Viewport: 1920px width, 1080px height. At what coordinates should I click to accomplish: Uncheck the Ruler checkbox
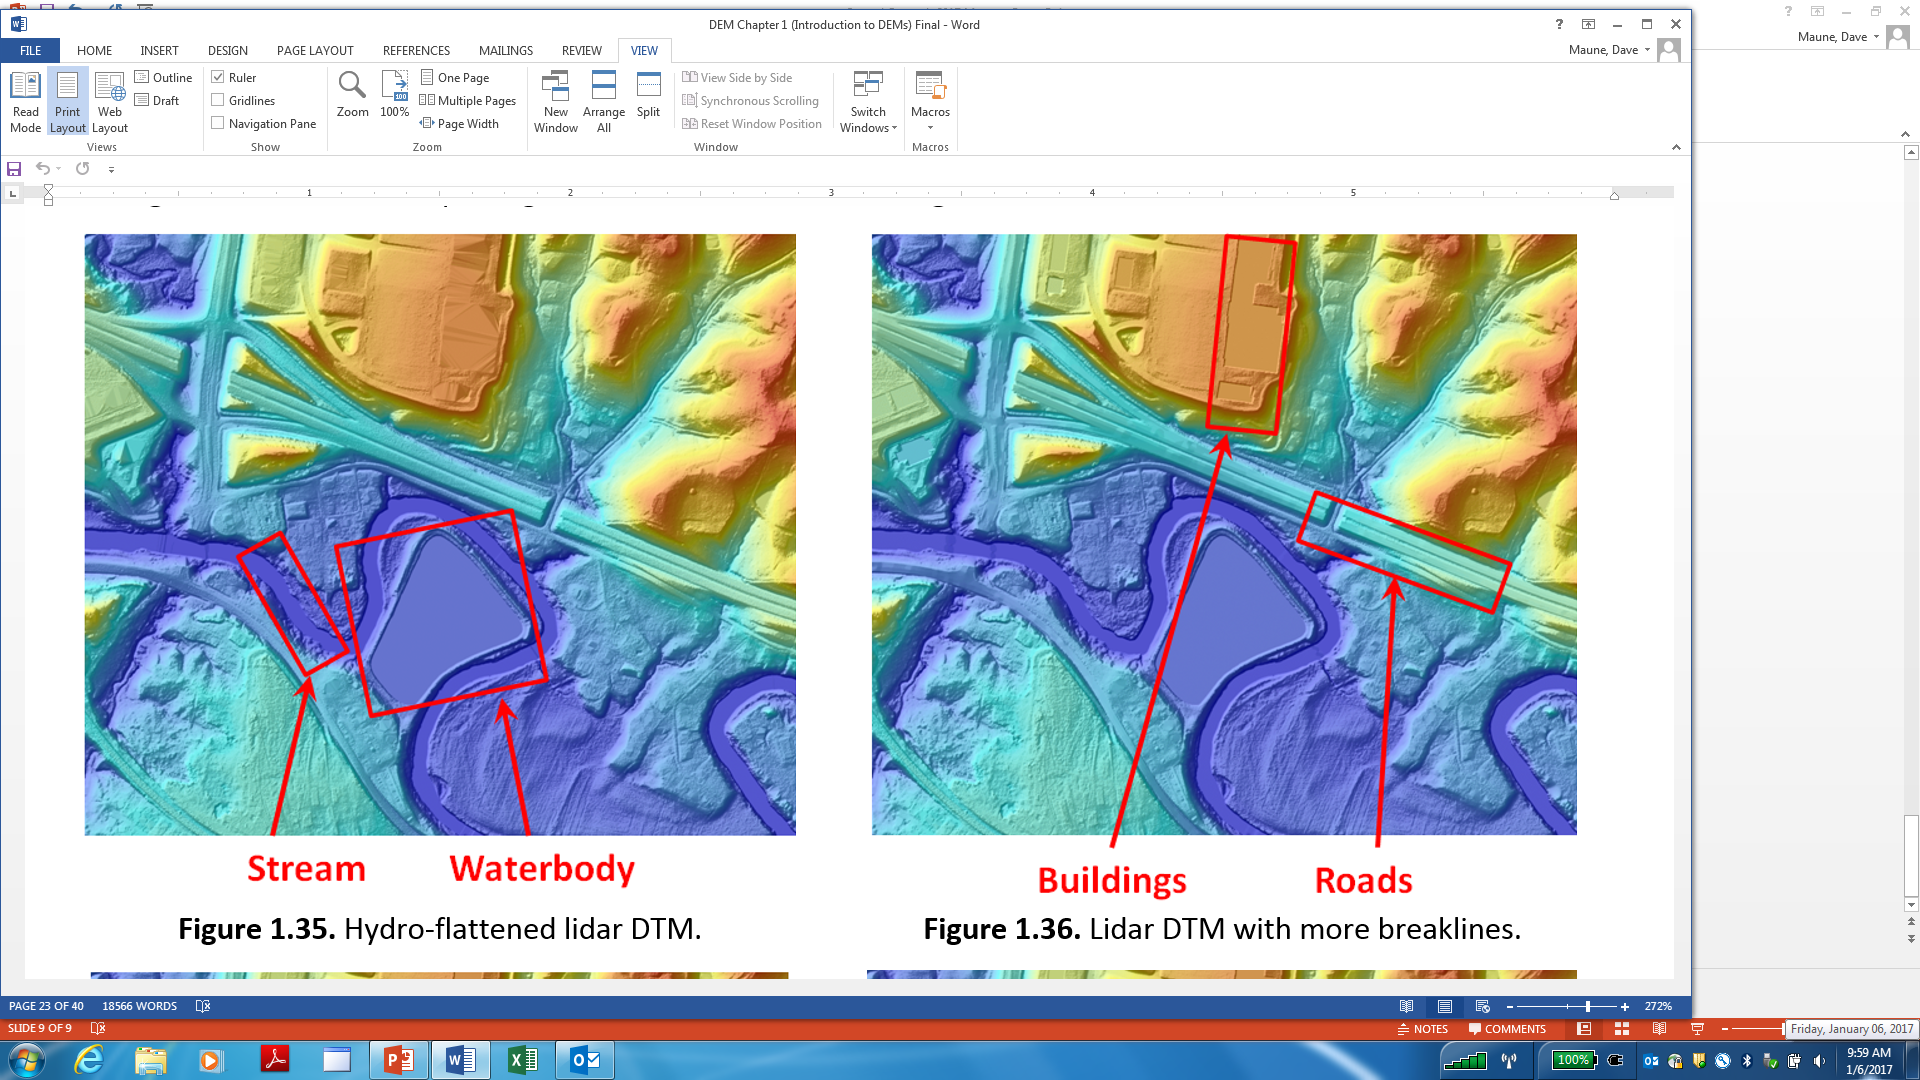(x=218, y=77)
